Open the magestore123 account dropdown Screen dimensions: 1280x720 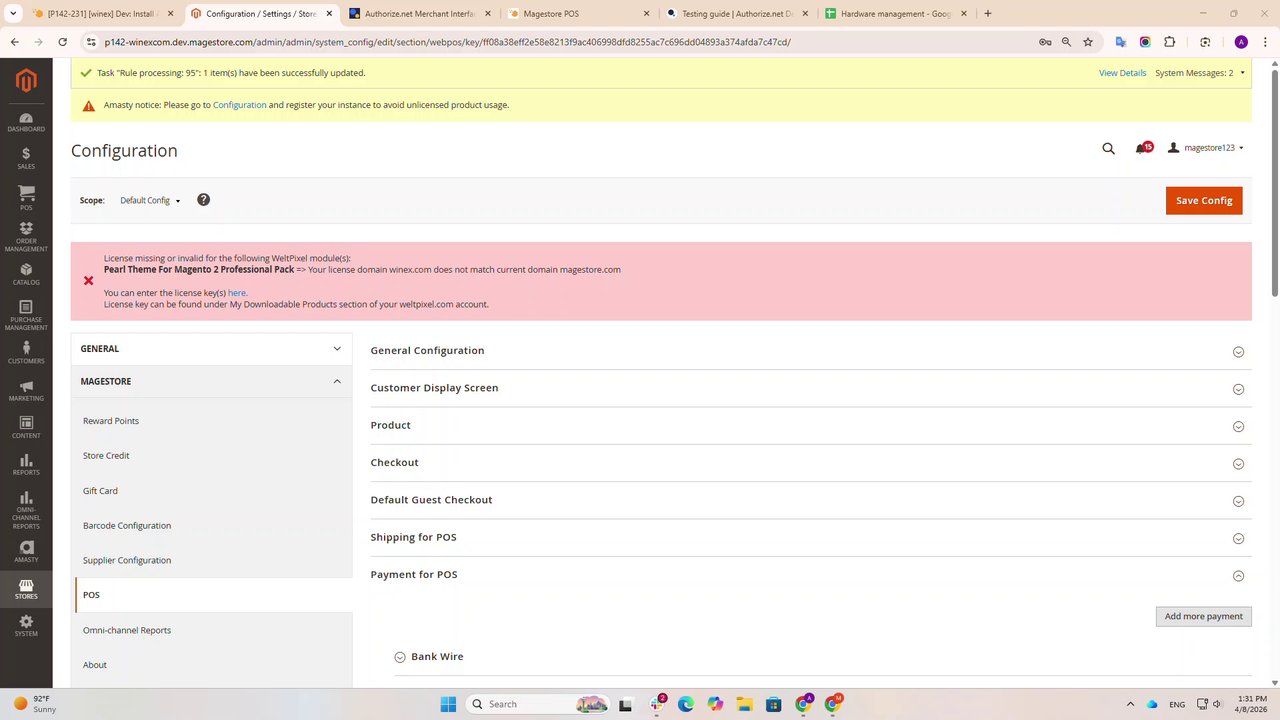(1206, 148)
